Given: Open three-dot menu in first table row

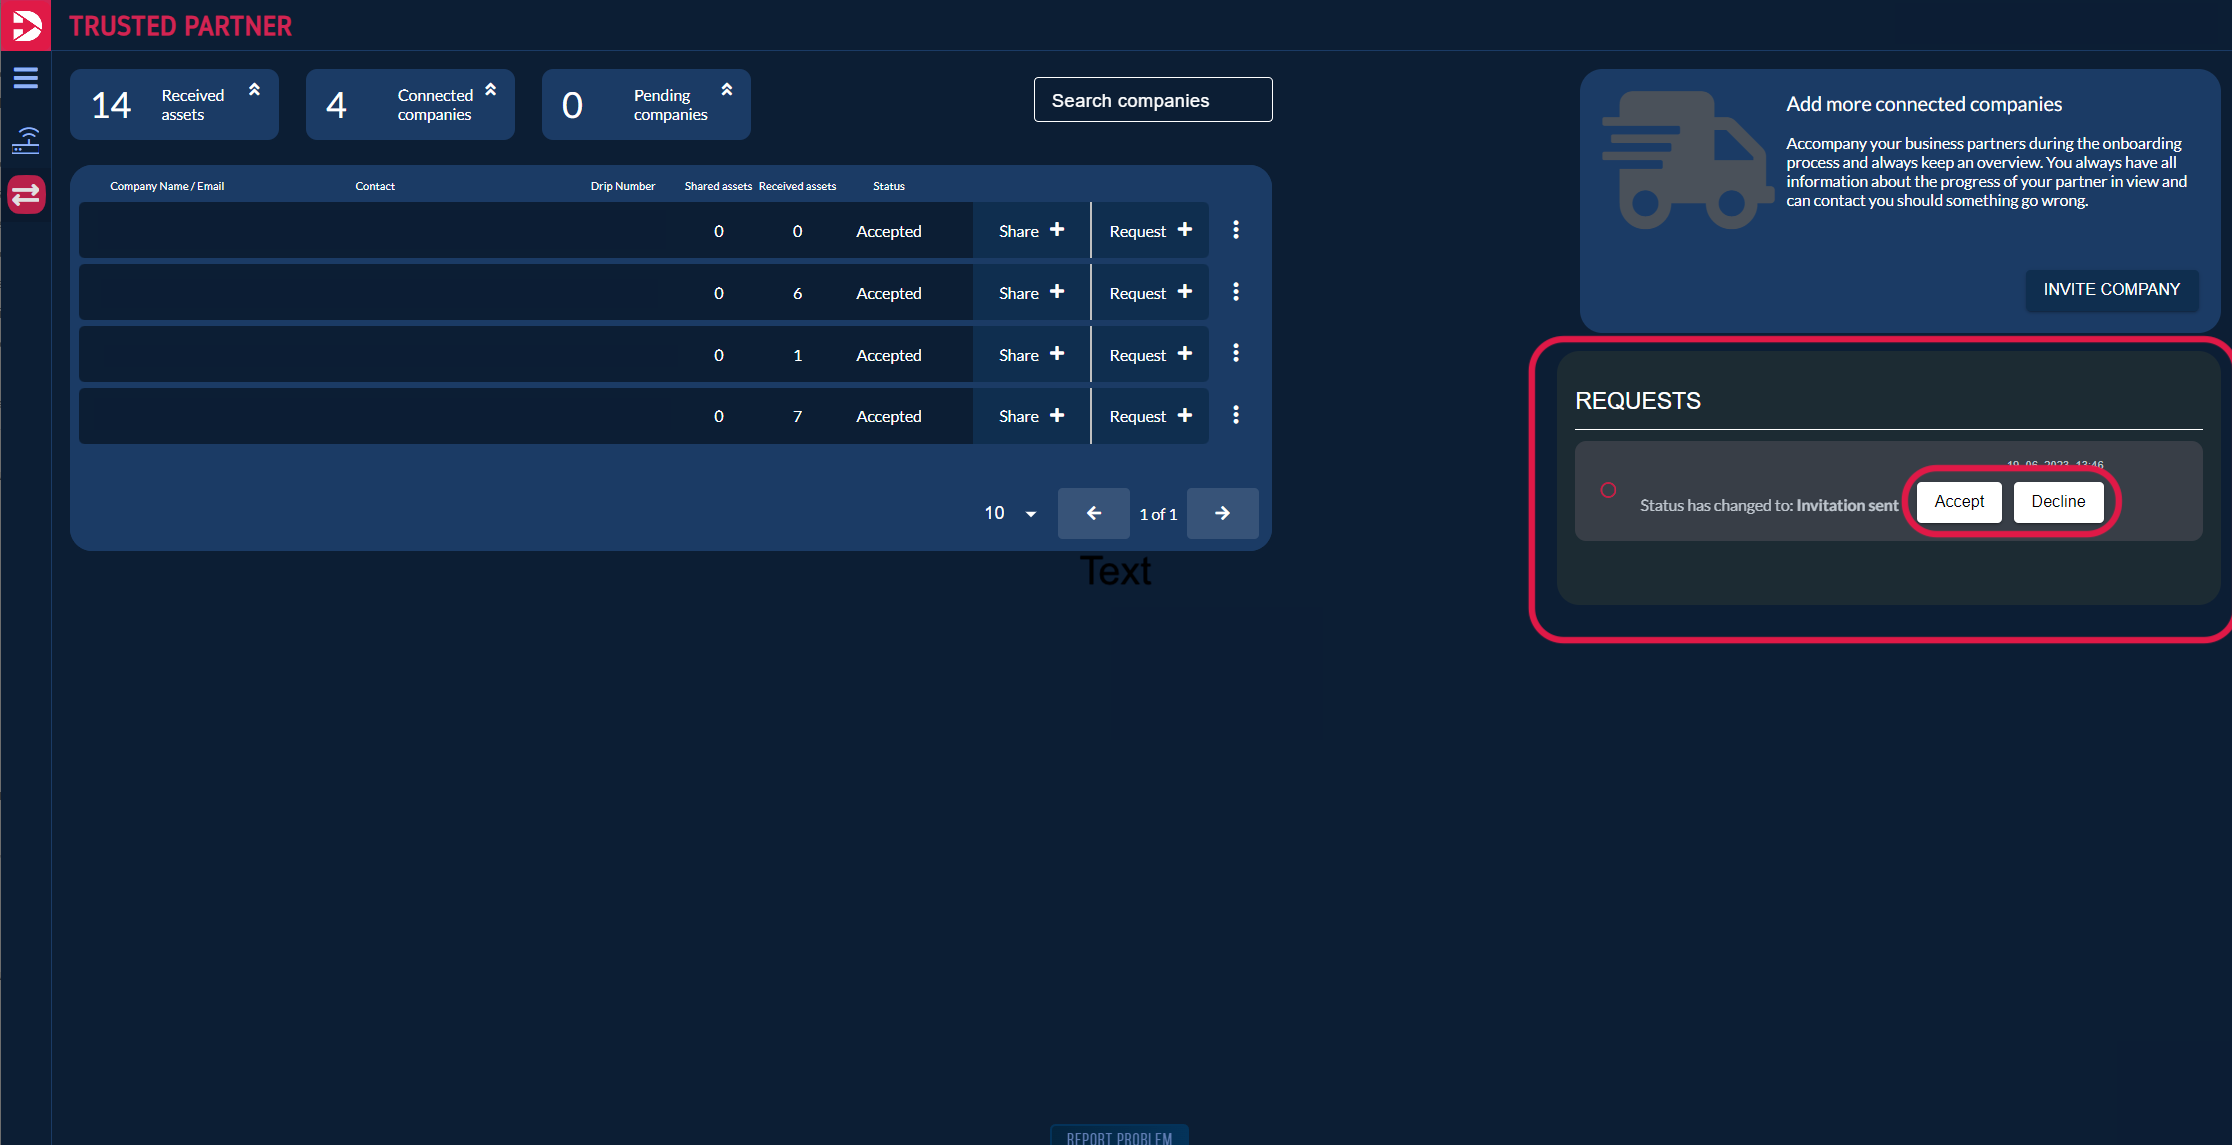Looking at the screenshot, I should pyautogui.click(x=1236, y=230).
